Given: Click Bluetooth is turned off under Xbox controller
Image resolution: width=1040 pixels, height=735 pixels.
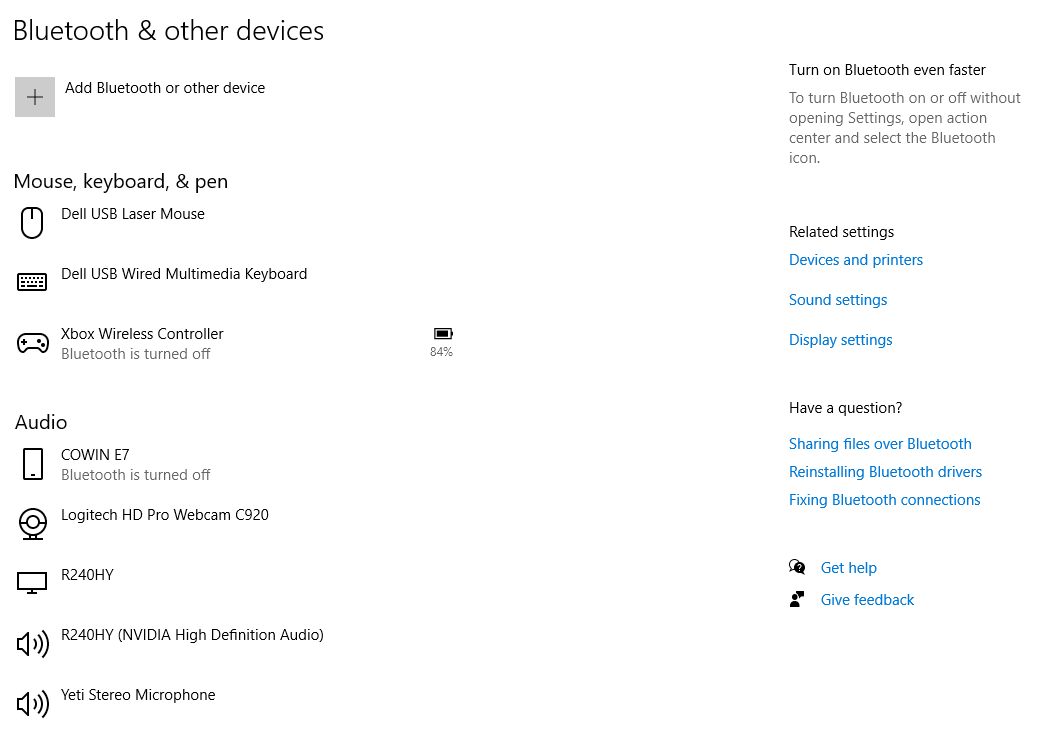Looking at the screenshot, I should pos(135,354).
